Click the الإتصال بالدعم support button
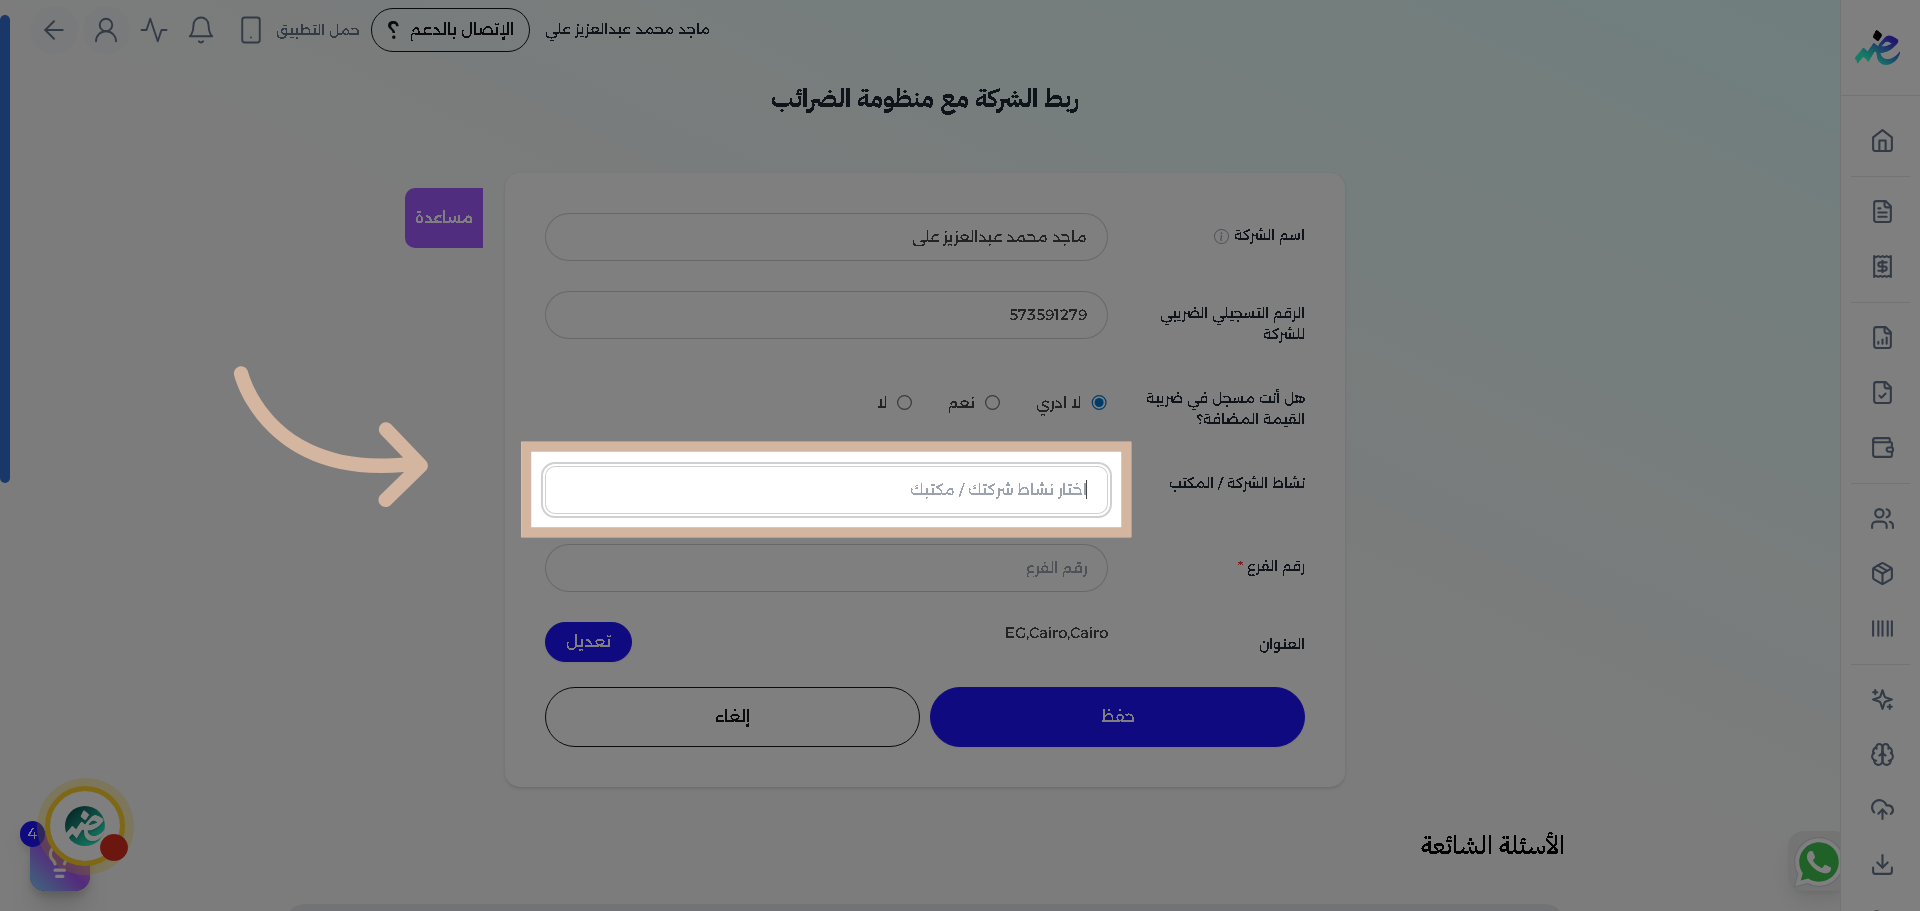 pos(450,30)
